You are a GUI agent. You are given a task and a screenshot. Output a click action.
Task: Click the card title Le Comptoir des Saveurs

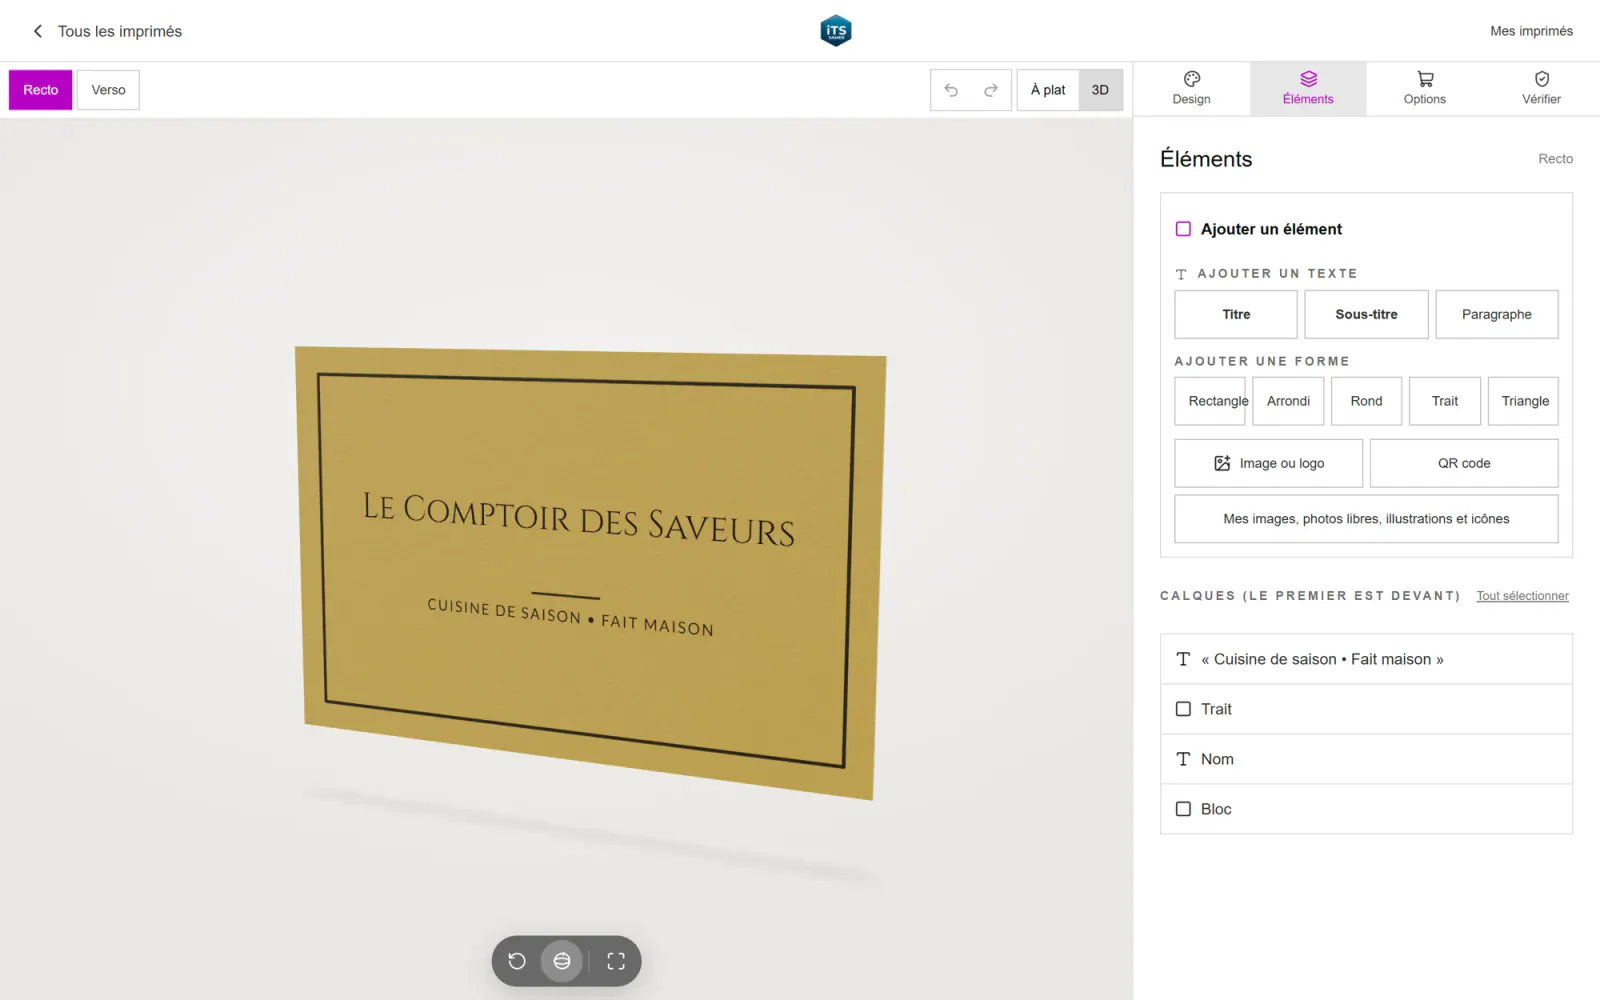click(x=578, y=519)
